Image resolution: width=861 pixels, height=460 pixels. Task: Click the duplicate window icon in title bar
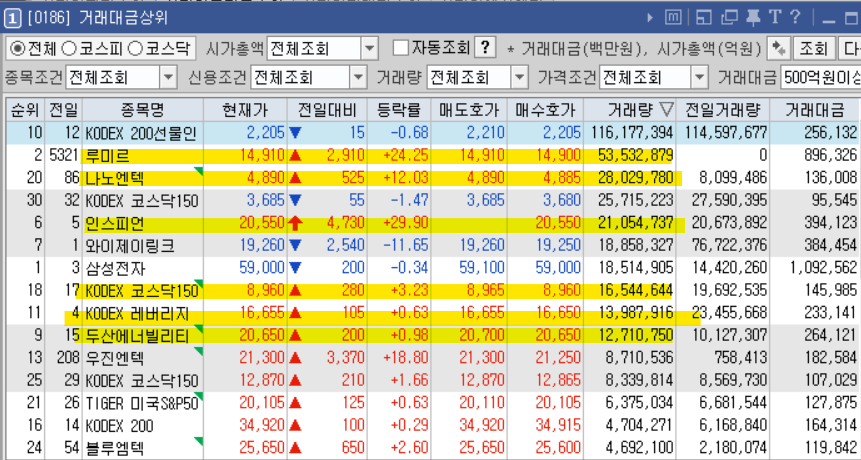pyautogui.click(x=729, y=18)
